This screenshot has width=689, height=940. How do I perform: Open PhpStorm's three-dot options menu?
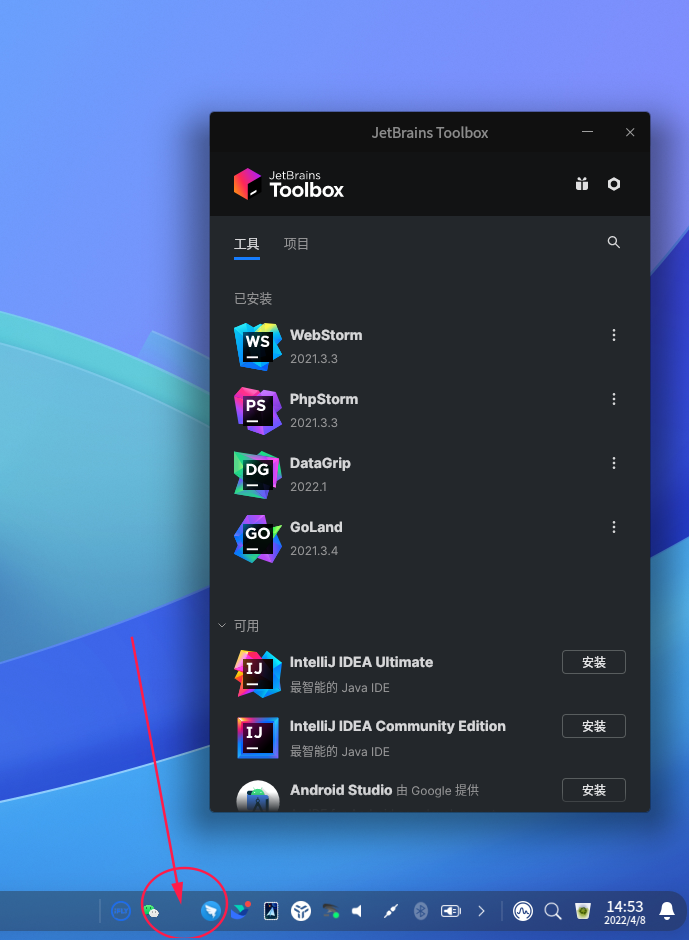[x=613, y=399]
